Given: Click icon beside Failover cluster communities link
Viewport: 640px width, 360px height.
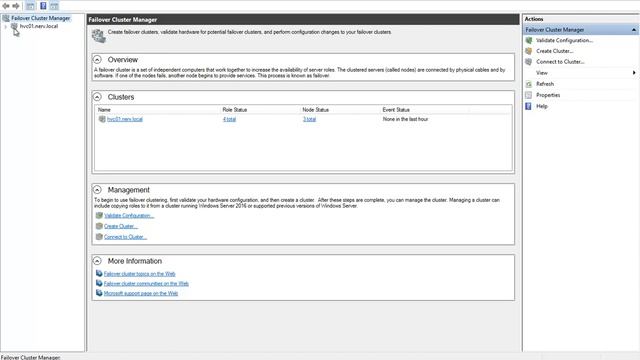Looking at the screenshot, I should [x=99, y=283].
